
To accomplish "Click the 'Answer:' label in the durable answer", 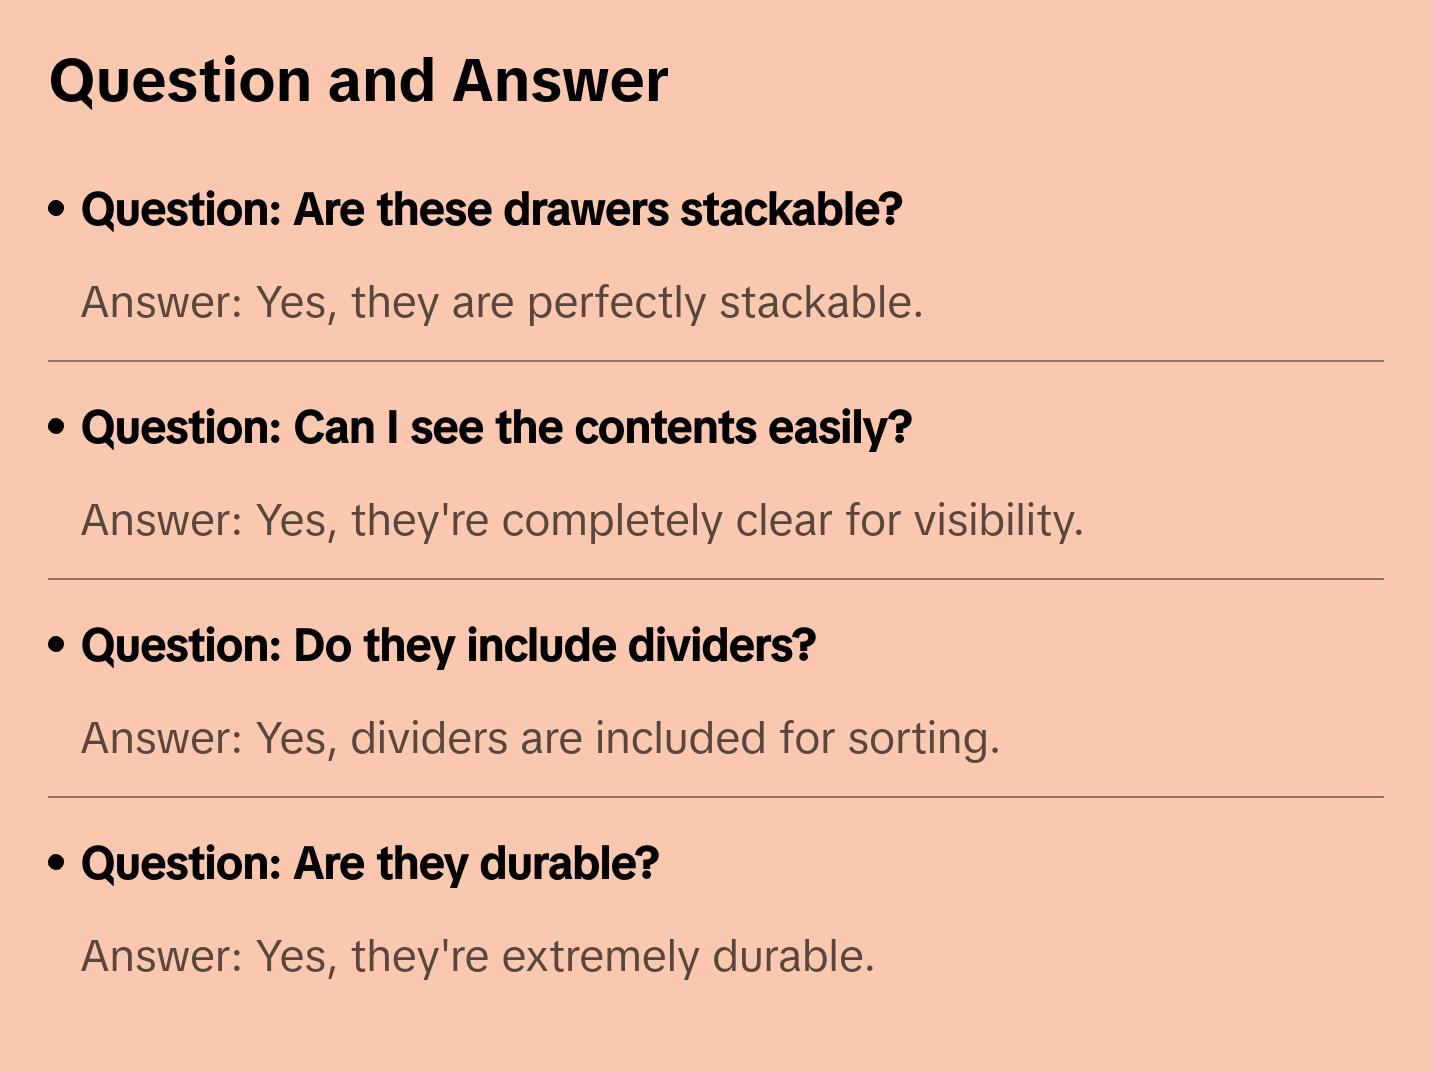I will click(162, 957).
